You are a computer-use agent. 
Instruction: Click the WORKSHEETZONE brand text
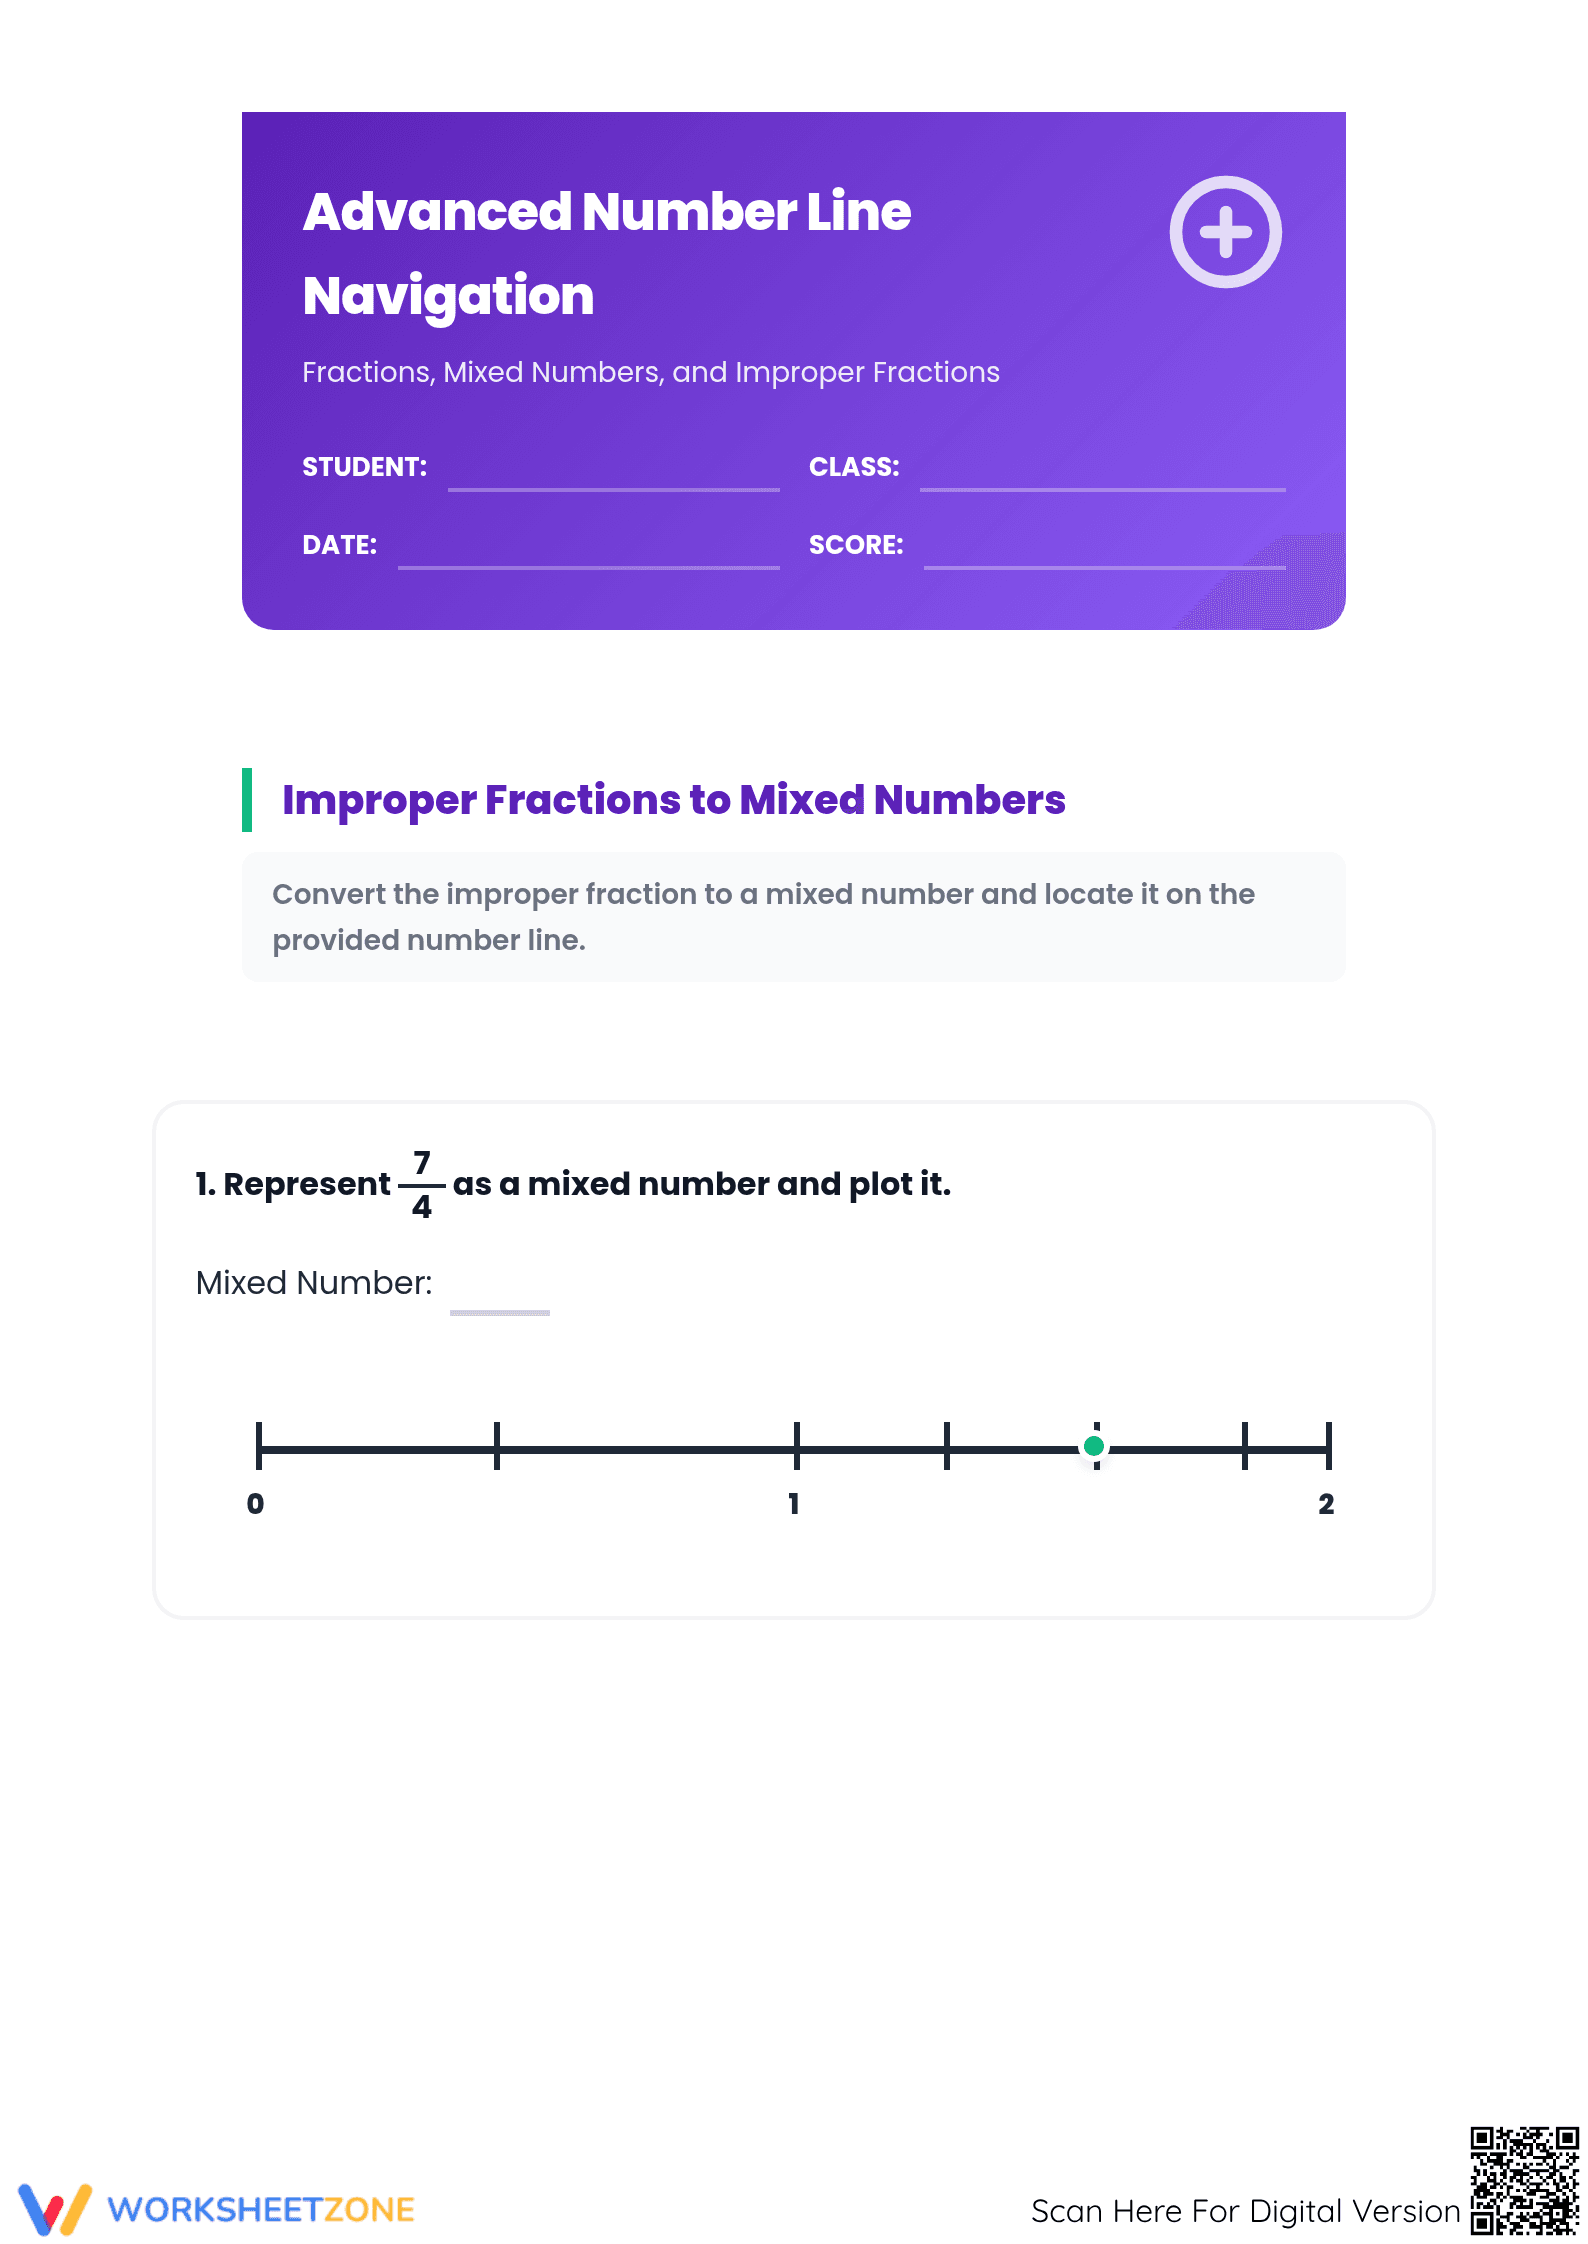click(261, 2210)
